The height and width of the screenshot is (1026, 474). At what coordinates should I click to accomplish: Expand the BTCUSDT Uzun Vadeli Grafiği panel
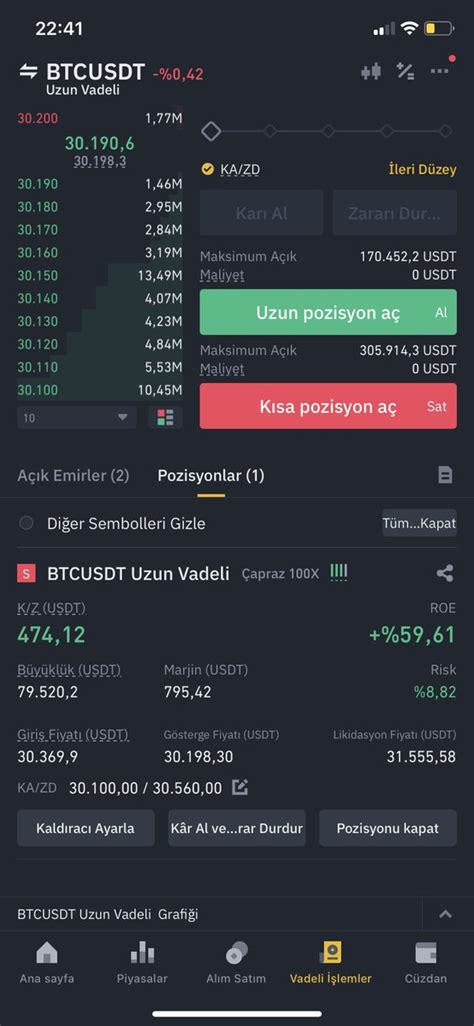(x=445, y=914)
